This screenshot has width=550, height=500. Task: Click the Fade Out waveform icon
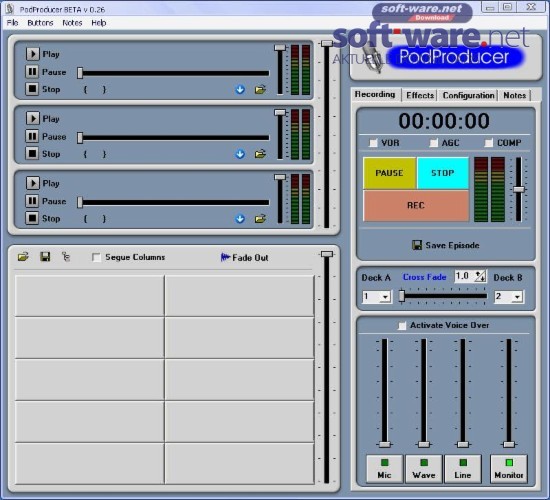[x=225, y=257]
